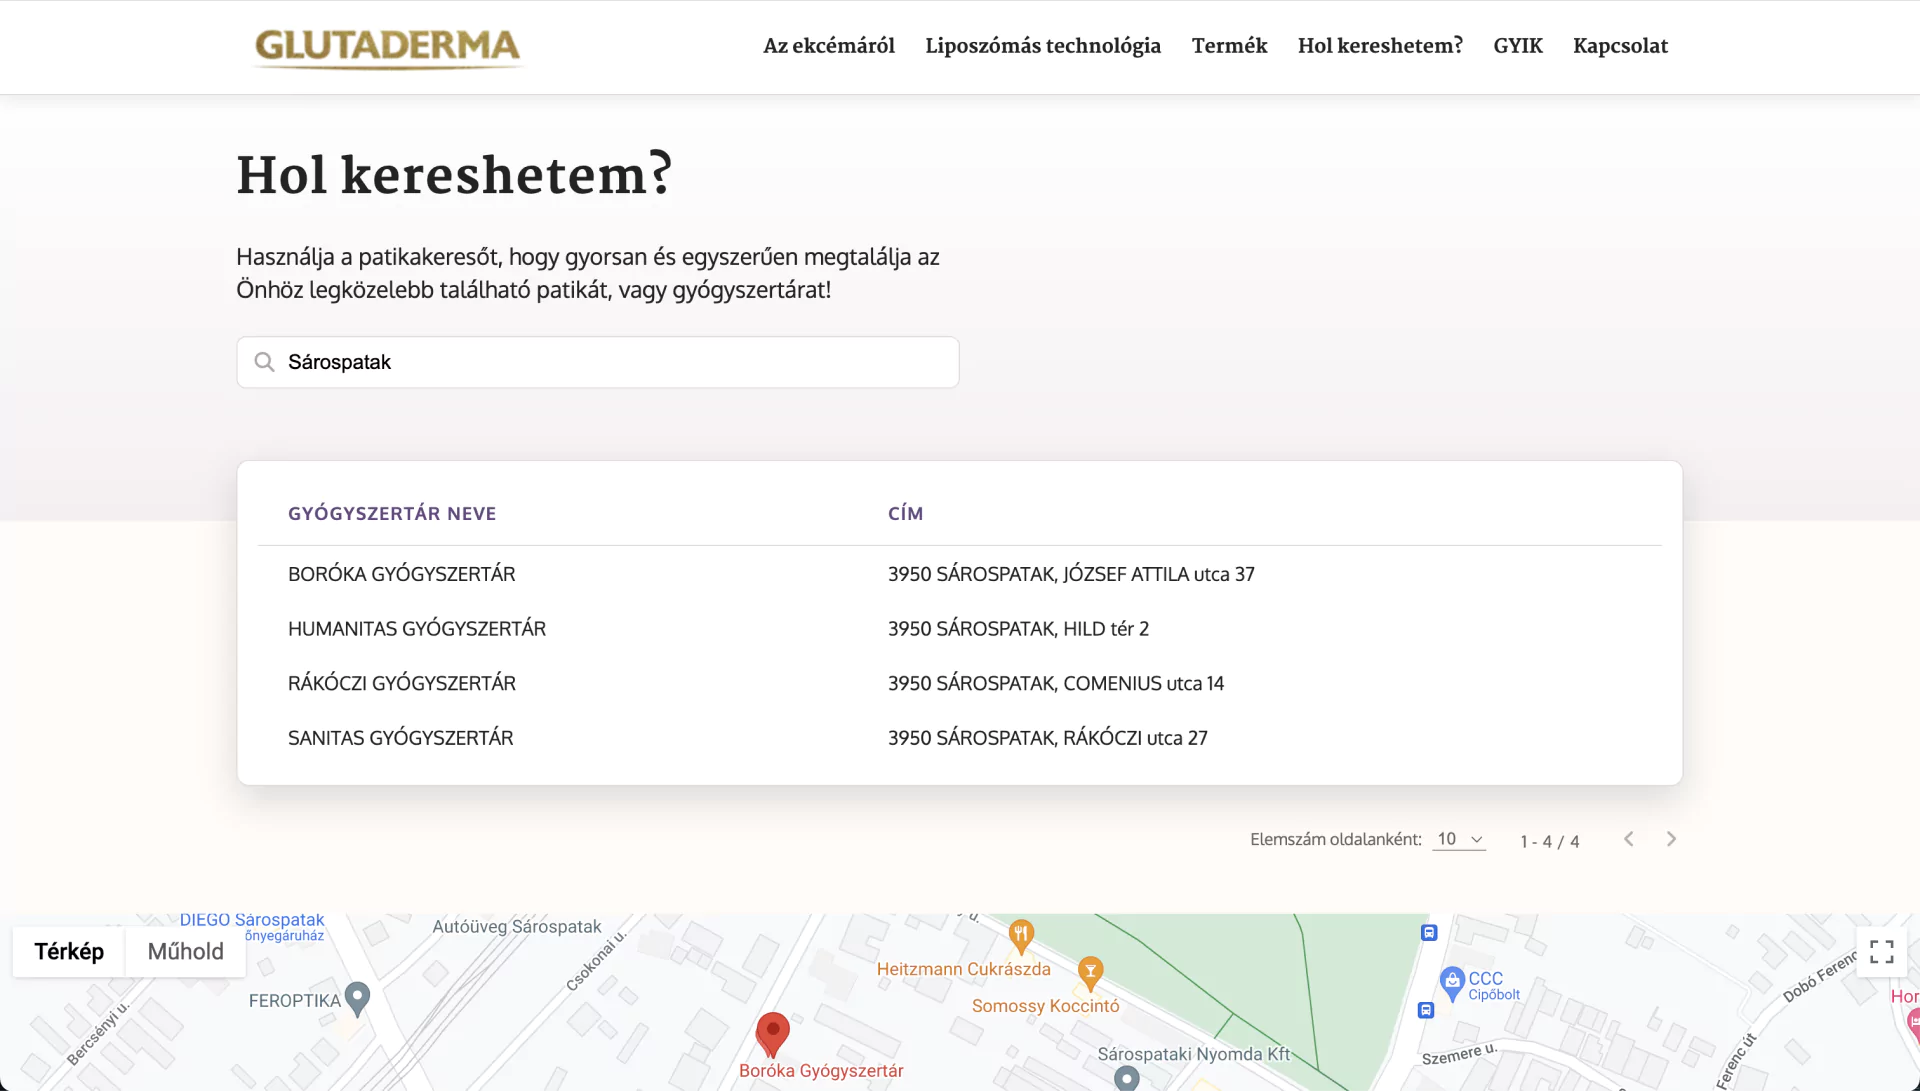Click the search magnifier icon
The image size is (1920, 1091).
[x=264, y=362]
